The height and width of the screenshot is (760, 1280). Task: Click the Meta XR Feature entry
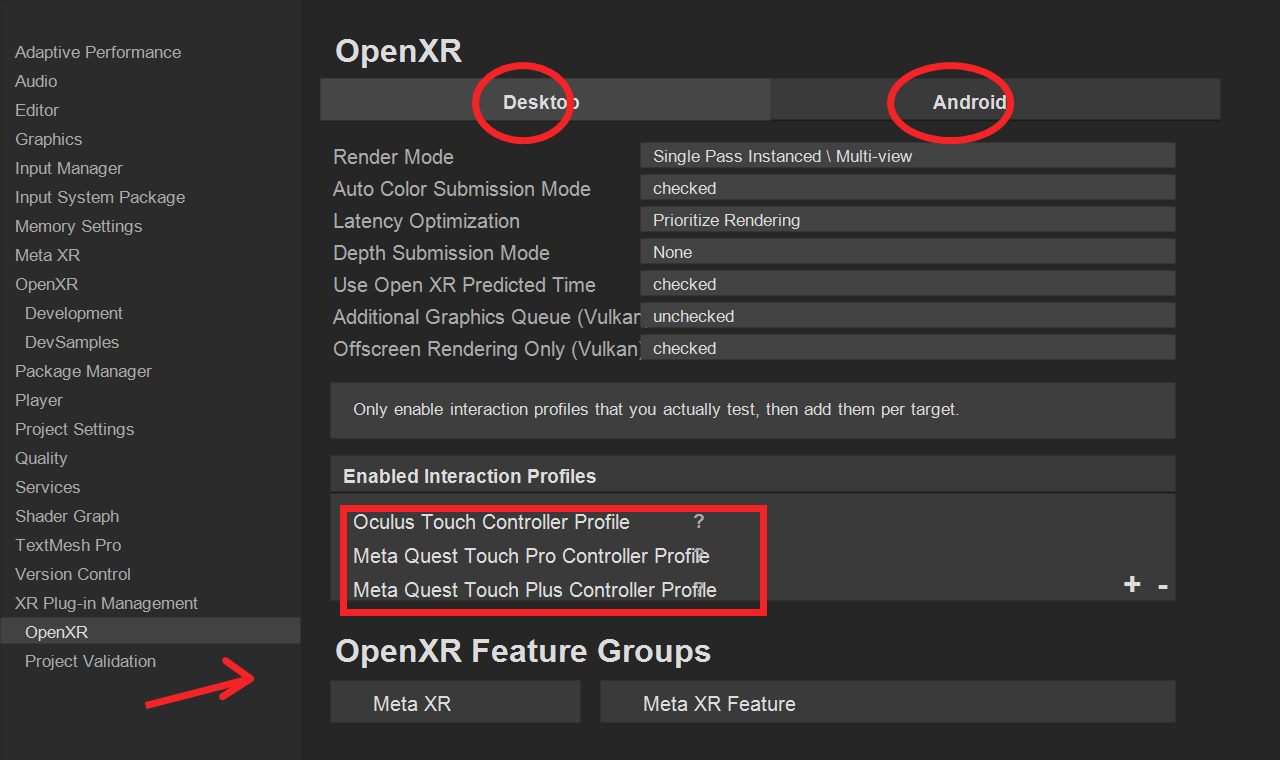click(x=888, y=703)
